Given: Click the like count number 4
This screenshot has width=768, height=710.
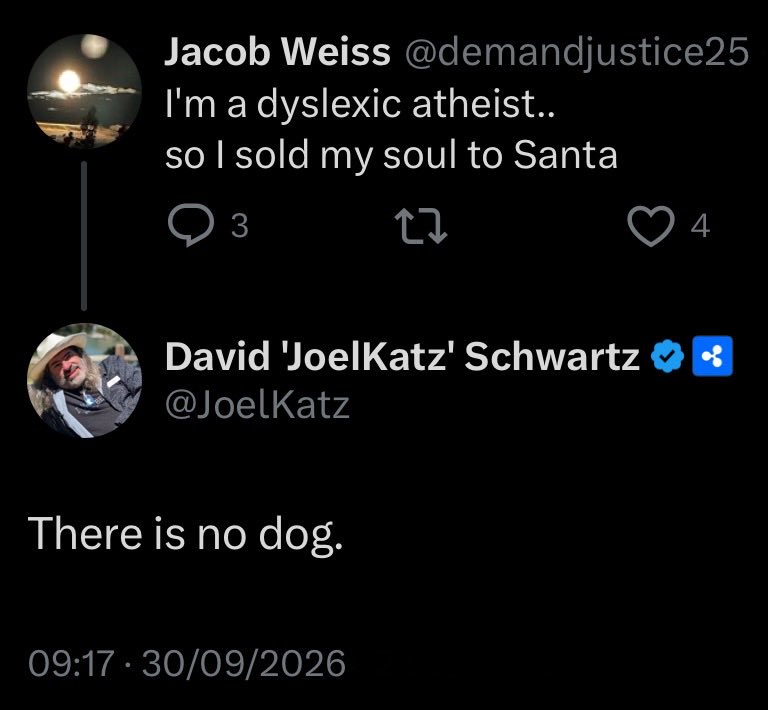Looking at the screenshot, I should 700,226.
